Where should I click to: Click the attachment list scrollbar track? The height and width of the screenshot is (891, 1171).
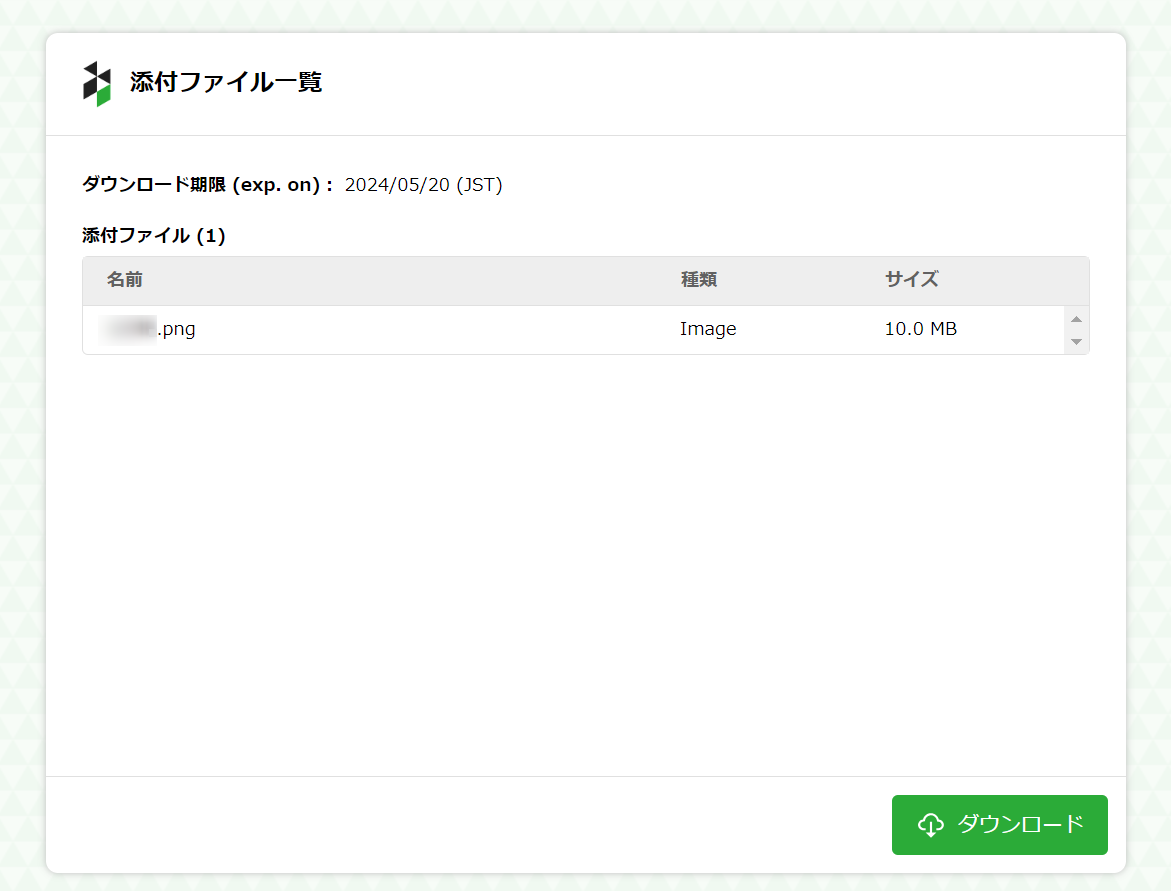coord(1076,331)
